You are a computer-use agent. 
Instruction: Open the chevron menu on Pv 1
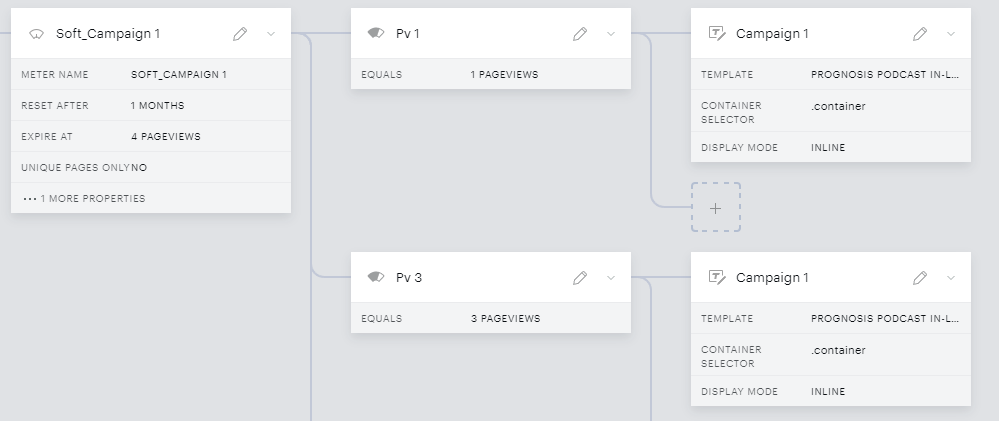(x=611, y=34)
